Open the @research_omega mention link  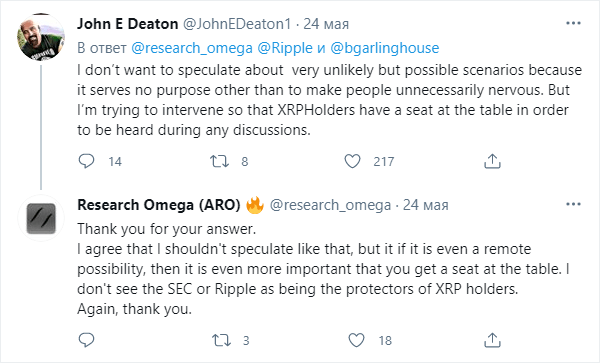pos(192,48)
